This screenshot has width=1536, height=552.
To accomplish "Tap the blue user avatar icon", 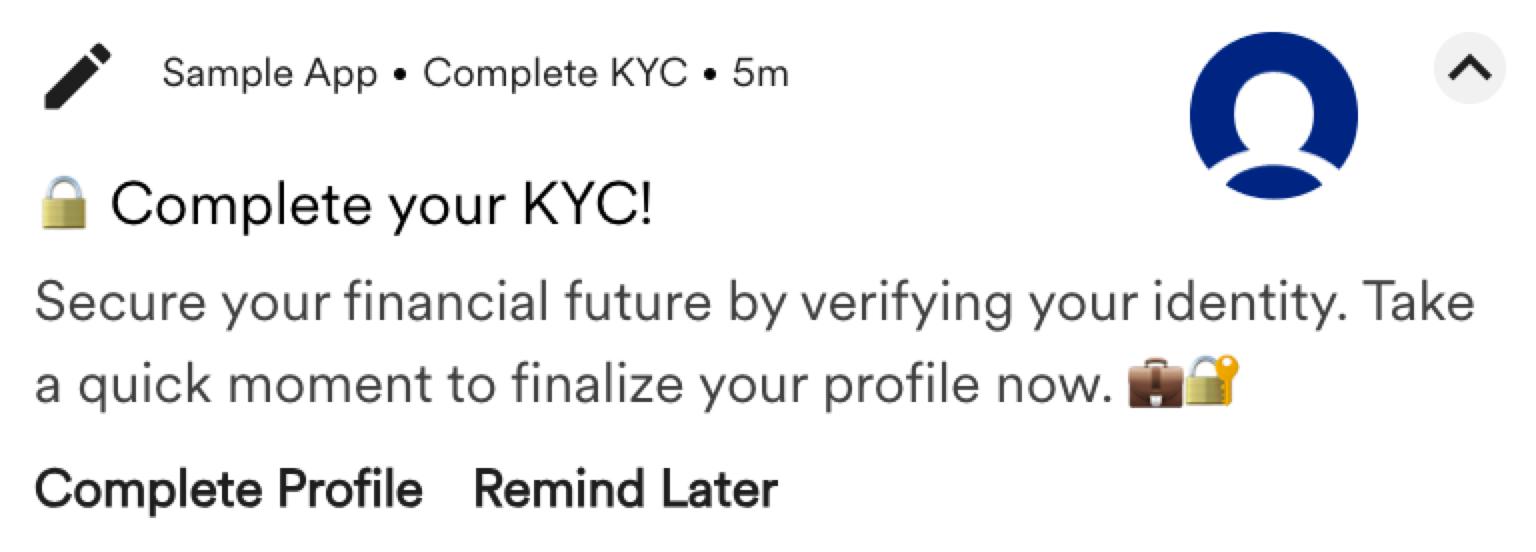I will tap(1273, 118).
